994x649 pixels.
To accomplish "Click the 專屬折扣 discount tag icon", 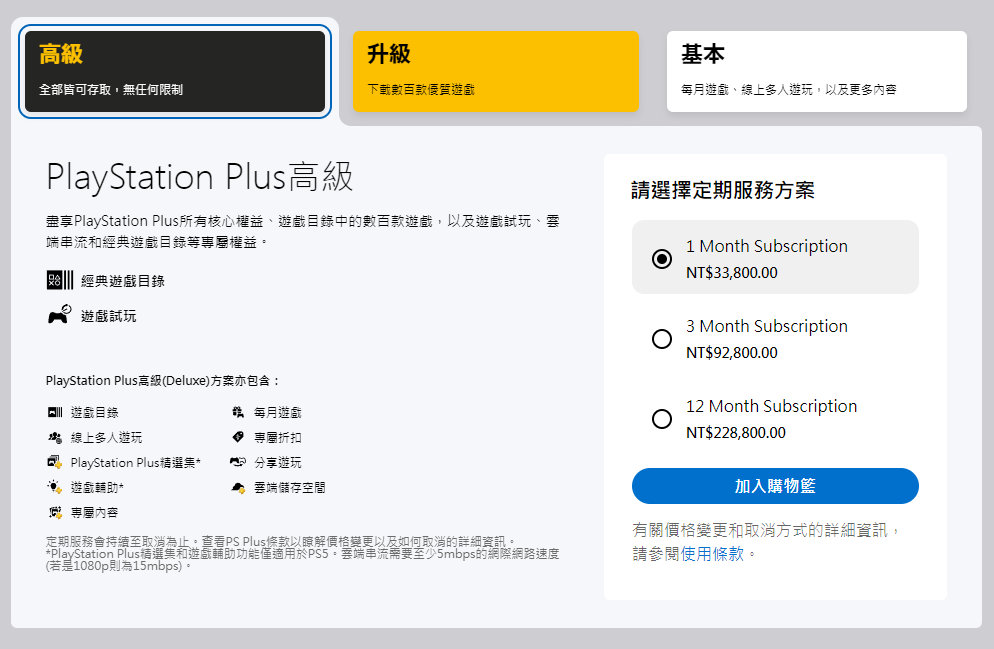I will tap(238, 437).
